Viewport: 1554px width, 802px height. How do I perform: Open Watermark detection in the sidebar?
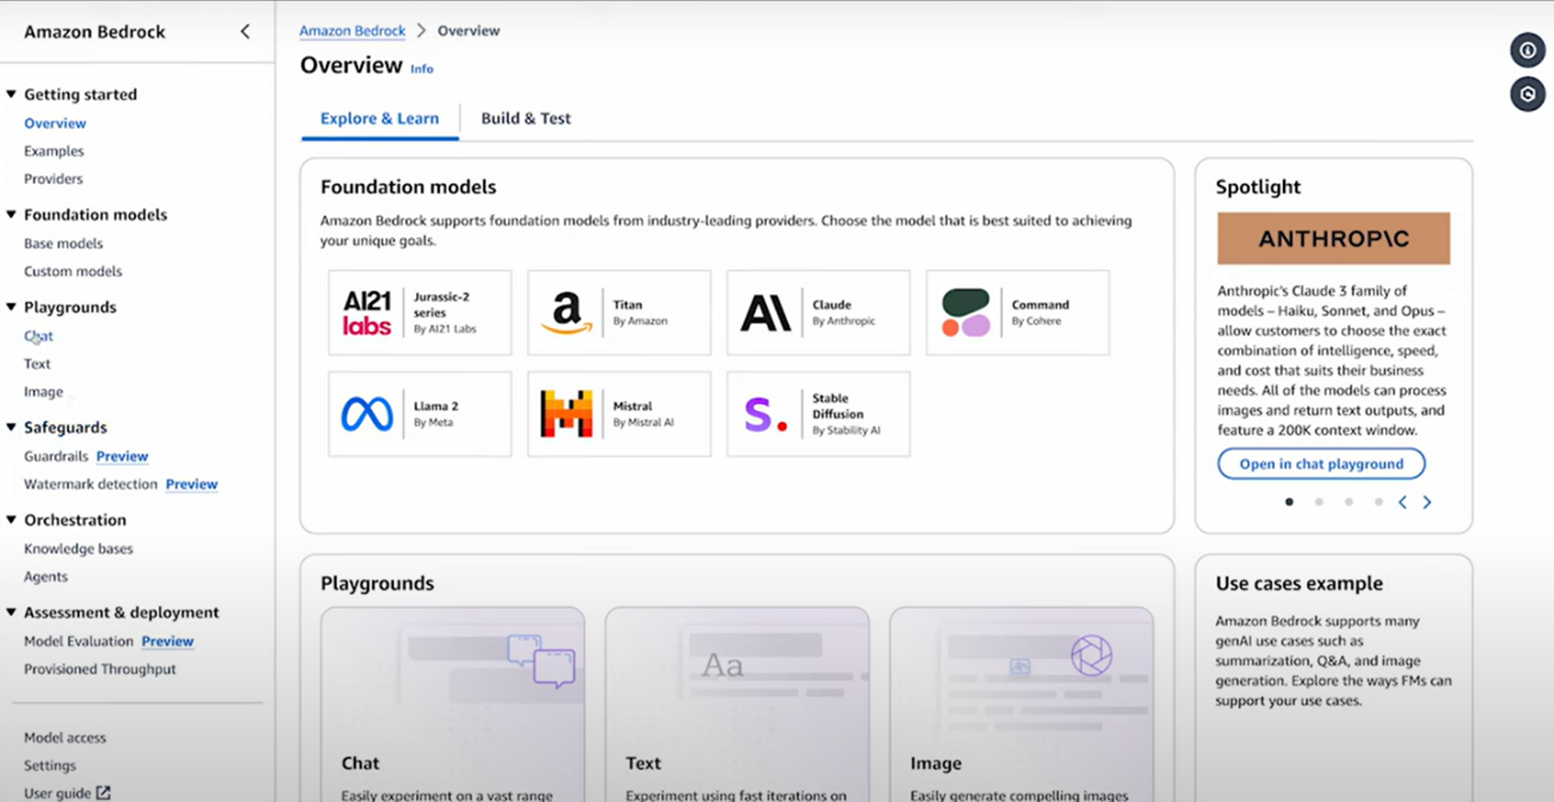click(x=91, y=484)
